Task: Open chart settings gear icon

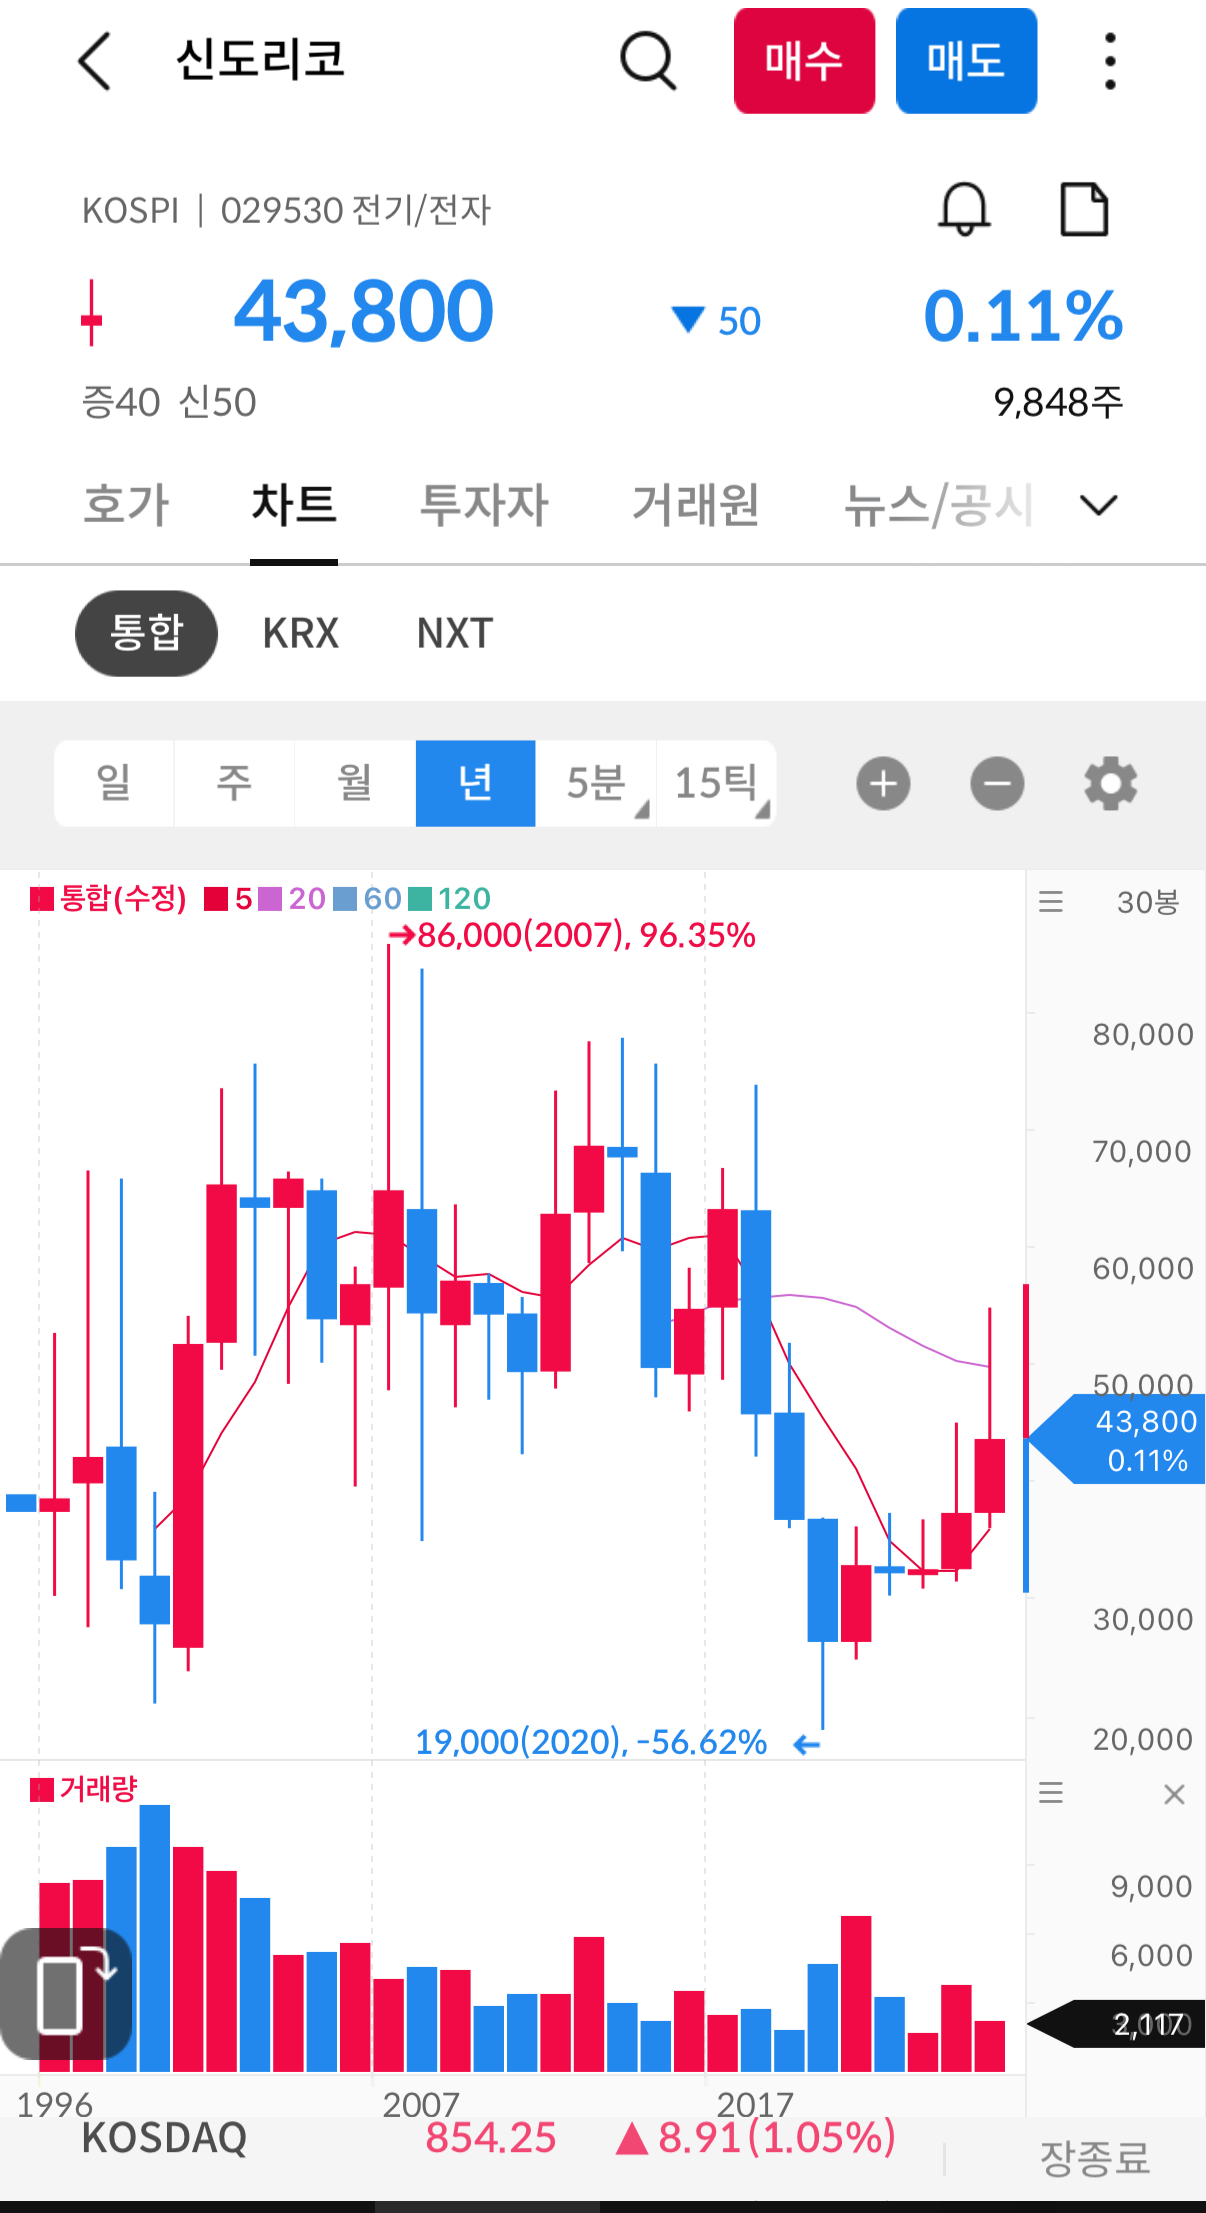Action: click(x=1111, y=784)
